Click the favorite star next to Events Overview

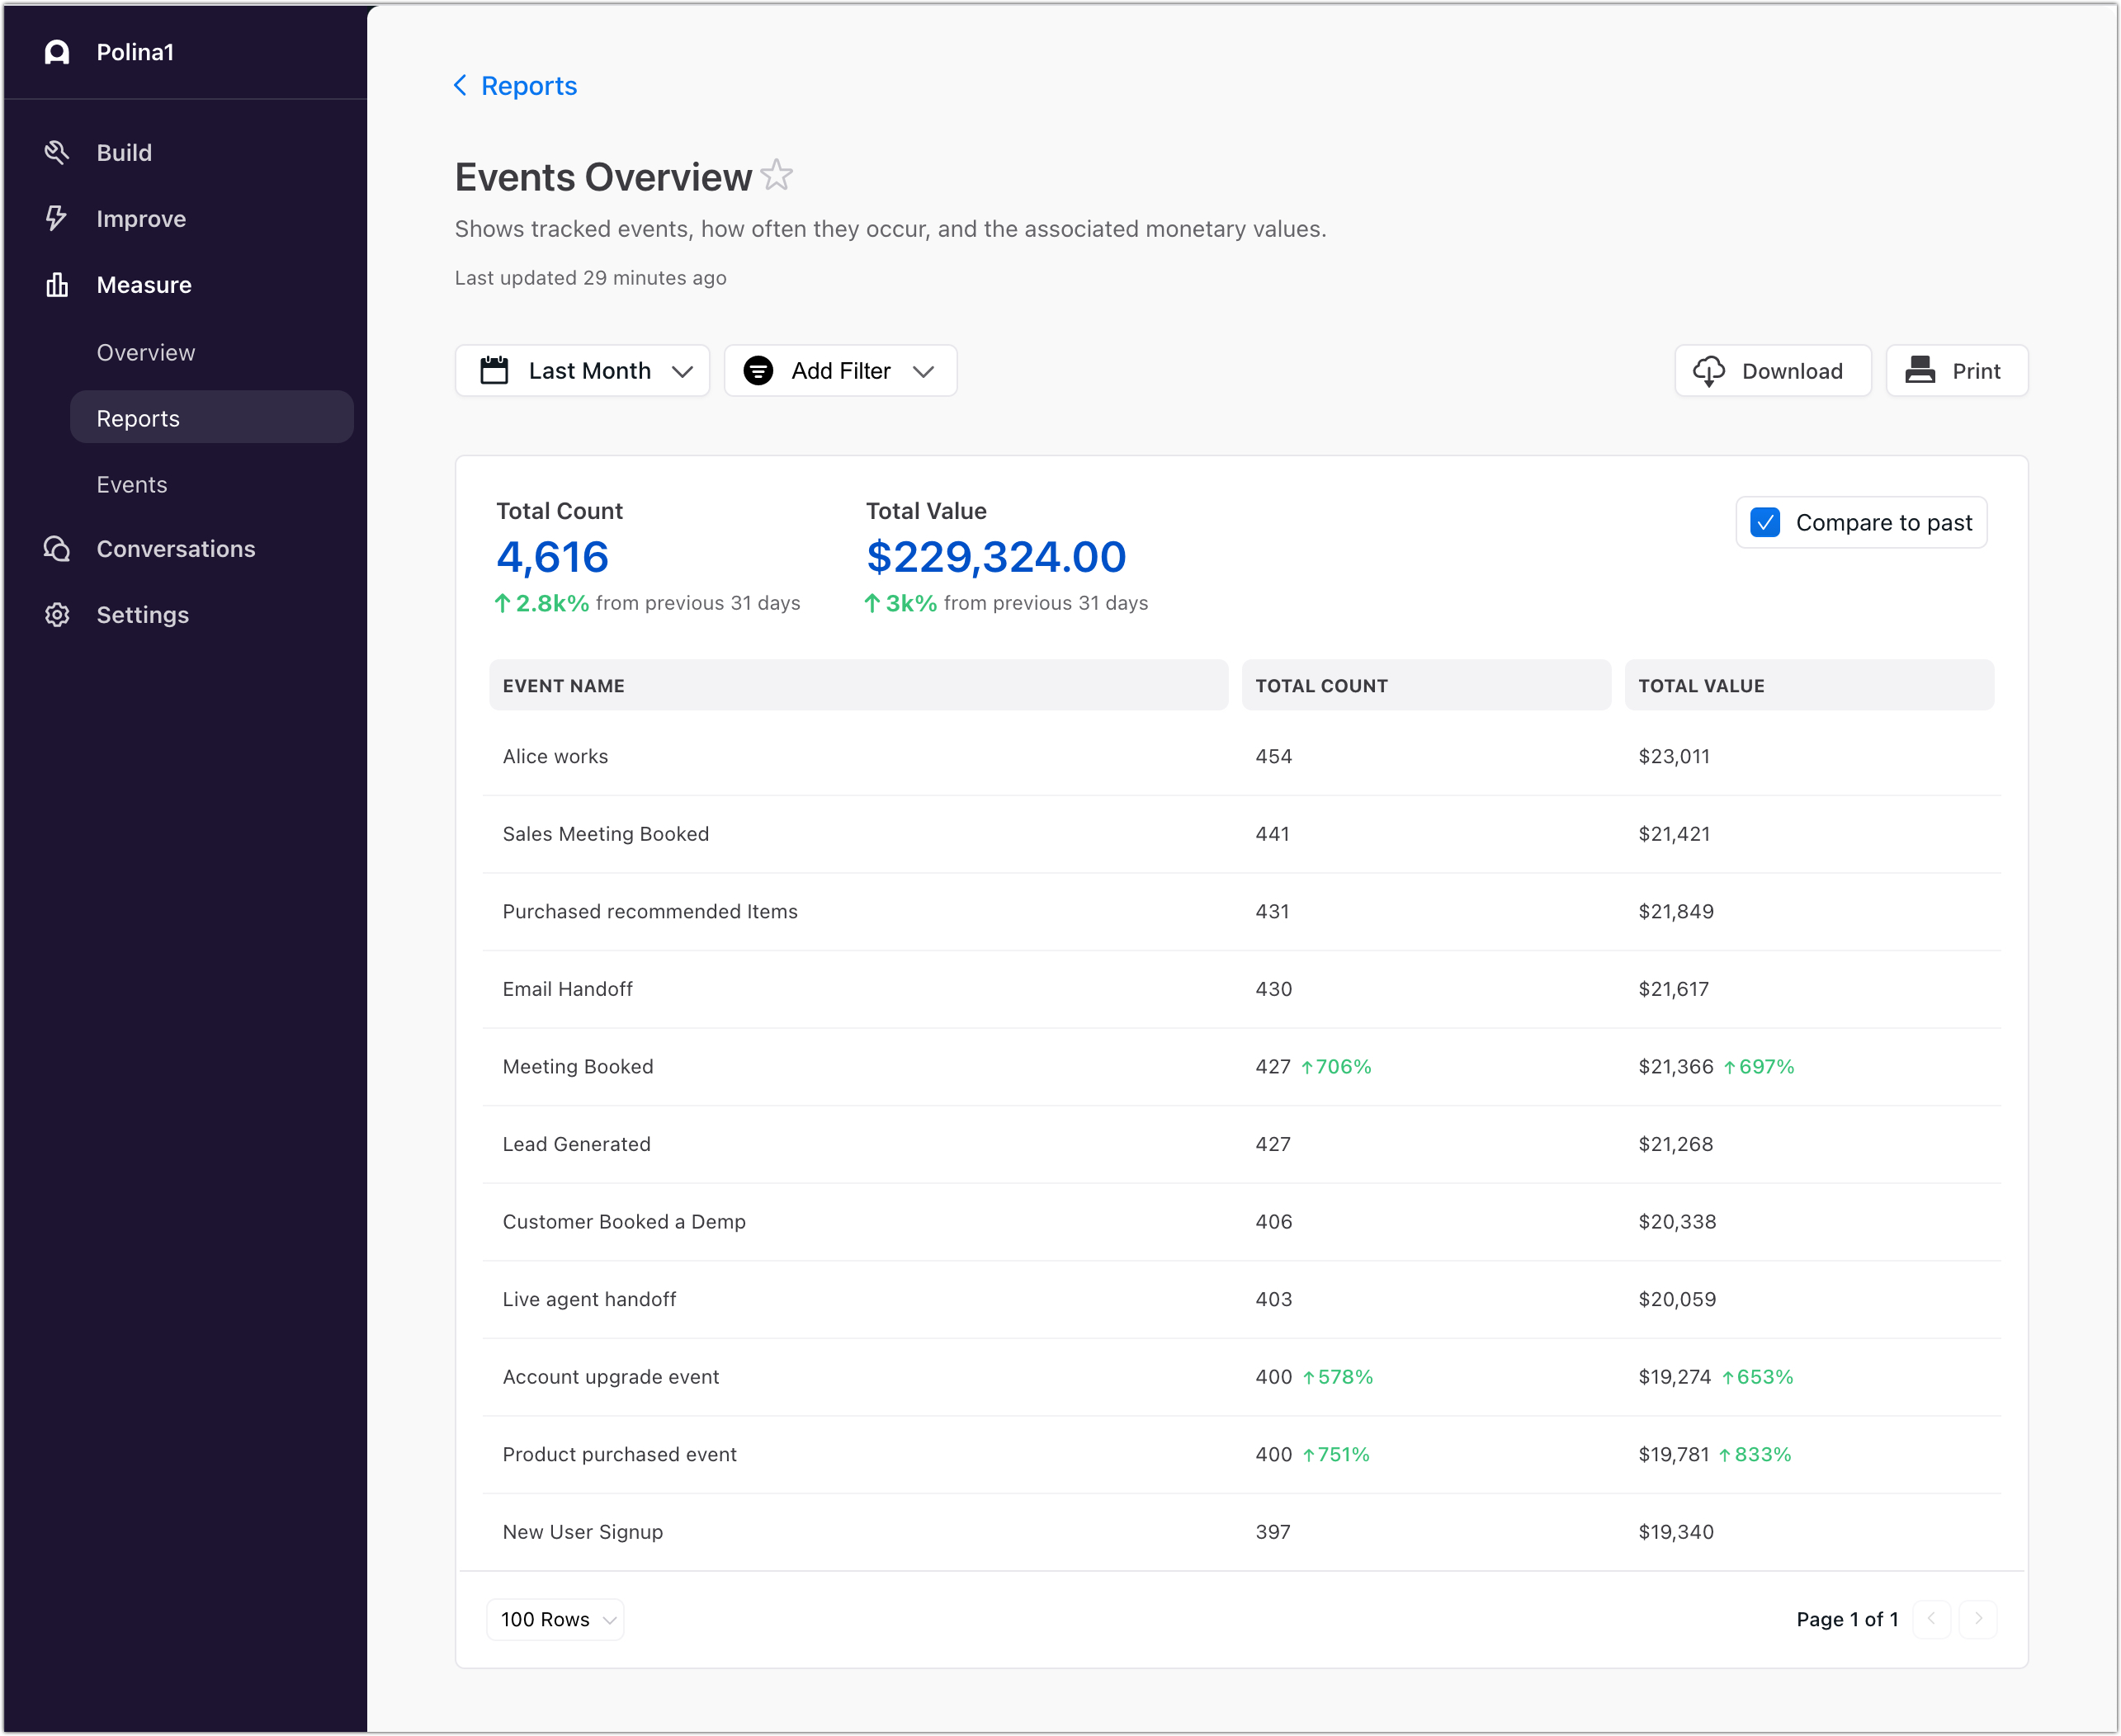(x=776, y=176)
